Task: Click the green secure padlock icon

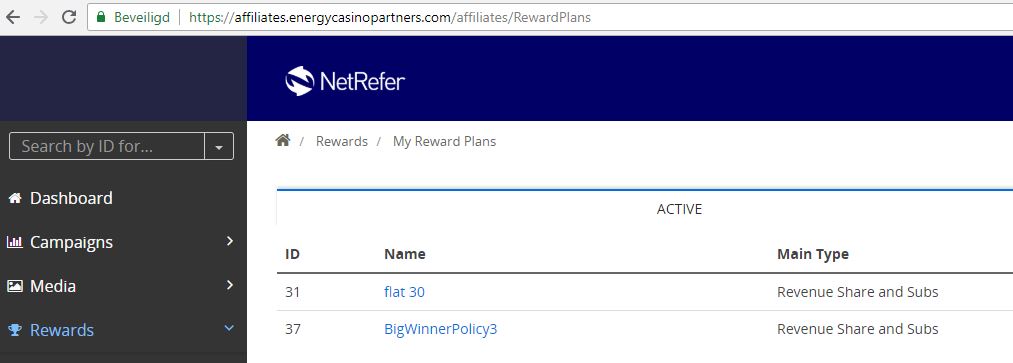Action: (100, 17)
